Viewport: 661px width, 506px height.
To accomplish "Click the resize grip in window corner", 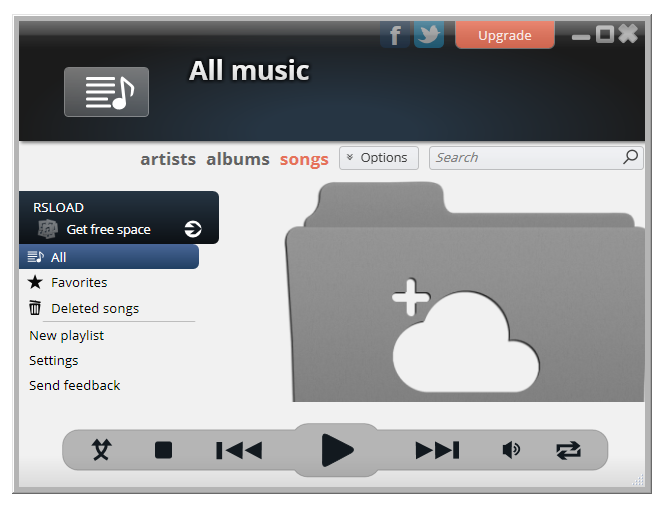I will 638,479.
